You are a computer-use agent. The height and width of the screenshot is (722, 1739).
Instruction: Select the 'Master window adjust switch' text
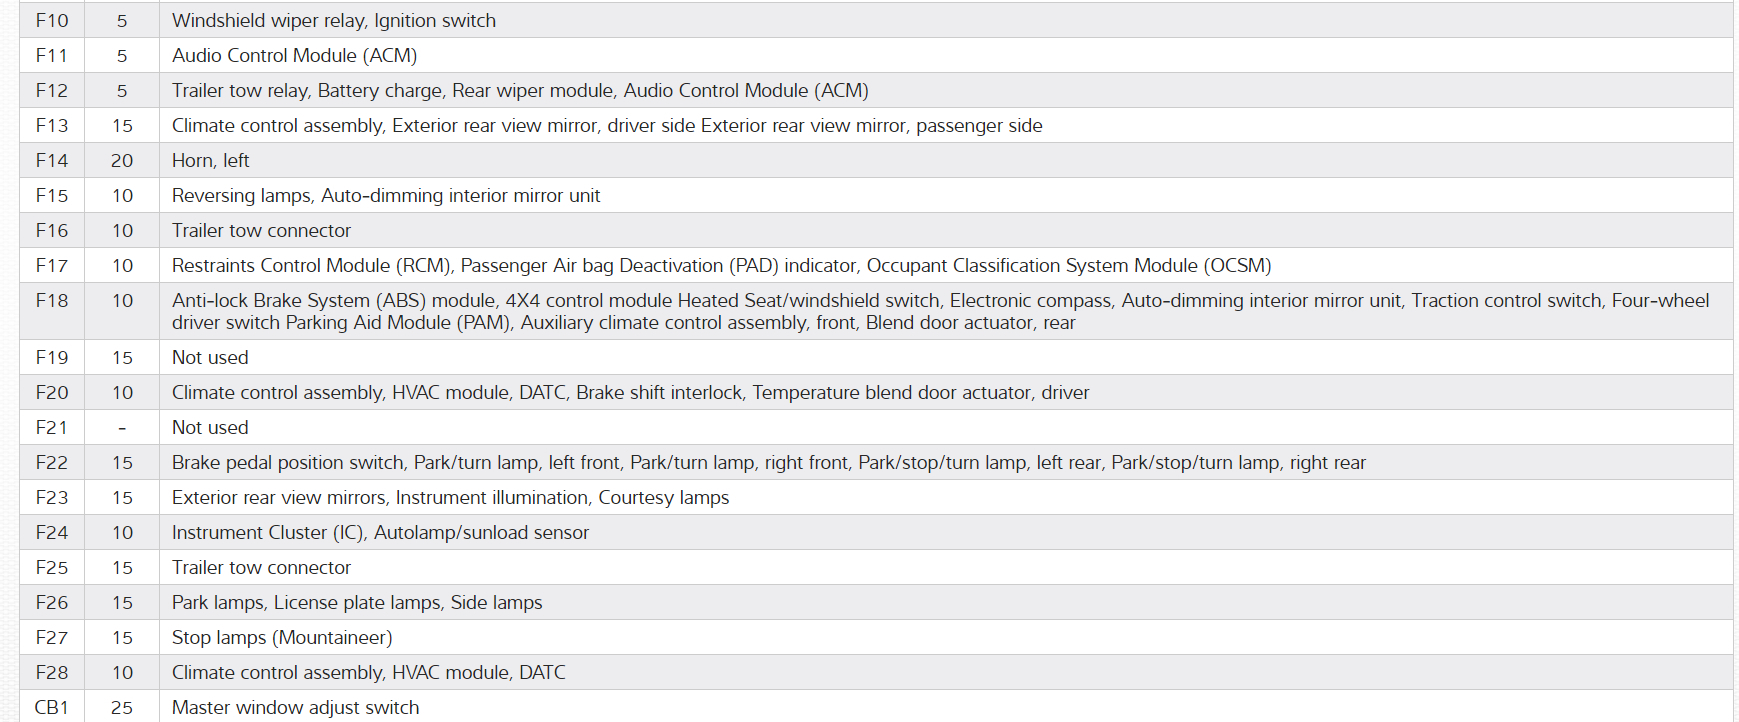pyautogui.click(x=295, y=708)
